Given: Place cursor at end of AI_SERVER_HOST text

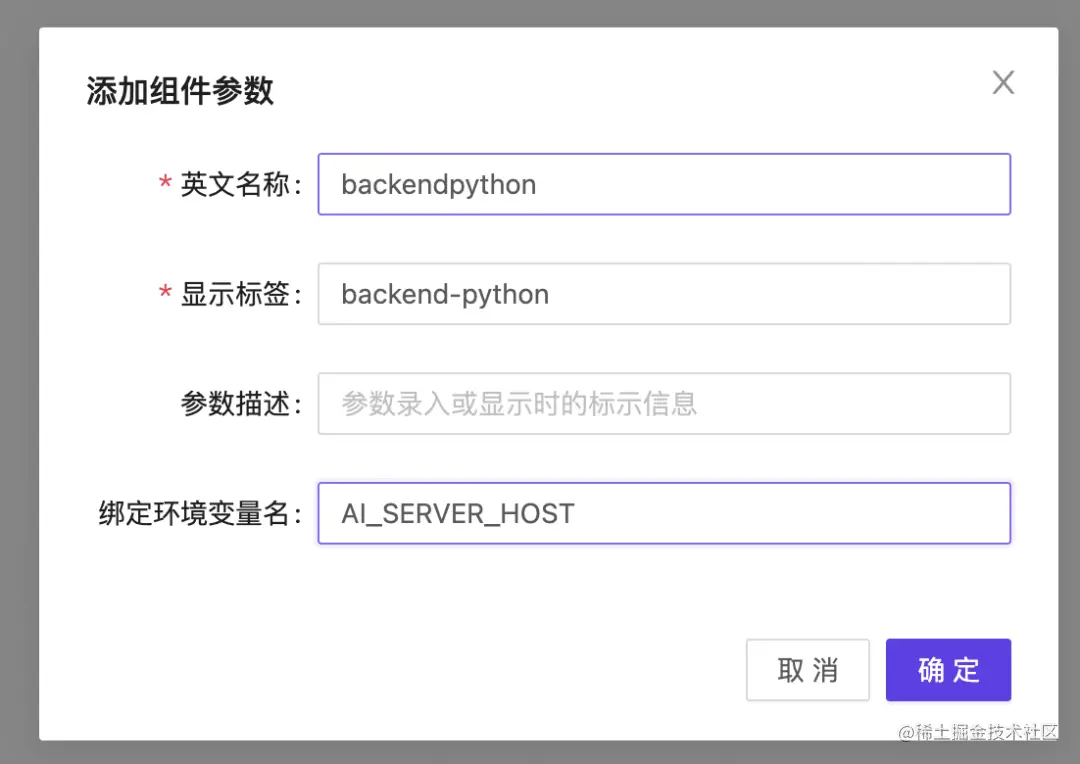Looking at the screenshot, I should coord(577,514).
